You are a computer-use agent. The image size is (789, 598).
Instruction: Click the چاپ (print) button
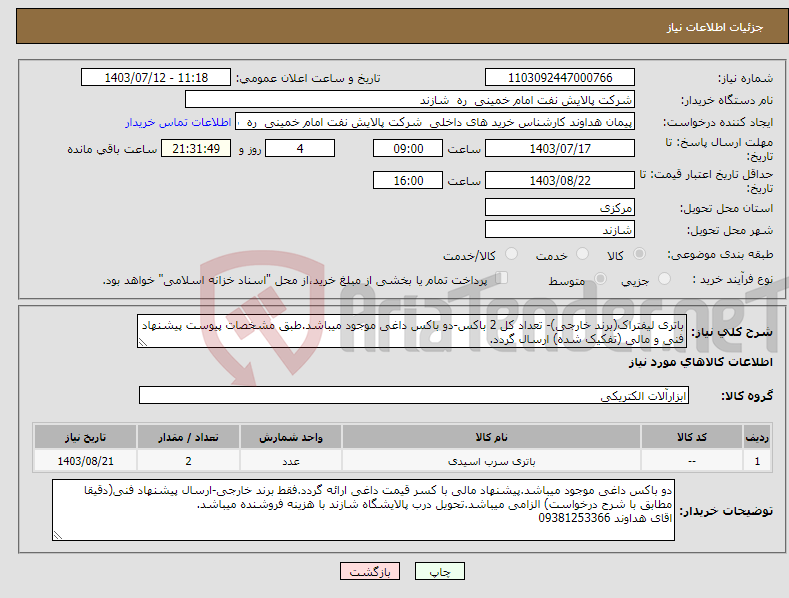coord(439,571)
